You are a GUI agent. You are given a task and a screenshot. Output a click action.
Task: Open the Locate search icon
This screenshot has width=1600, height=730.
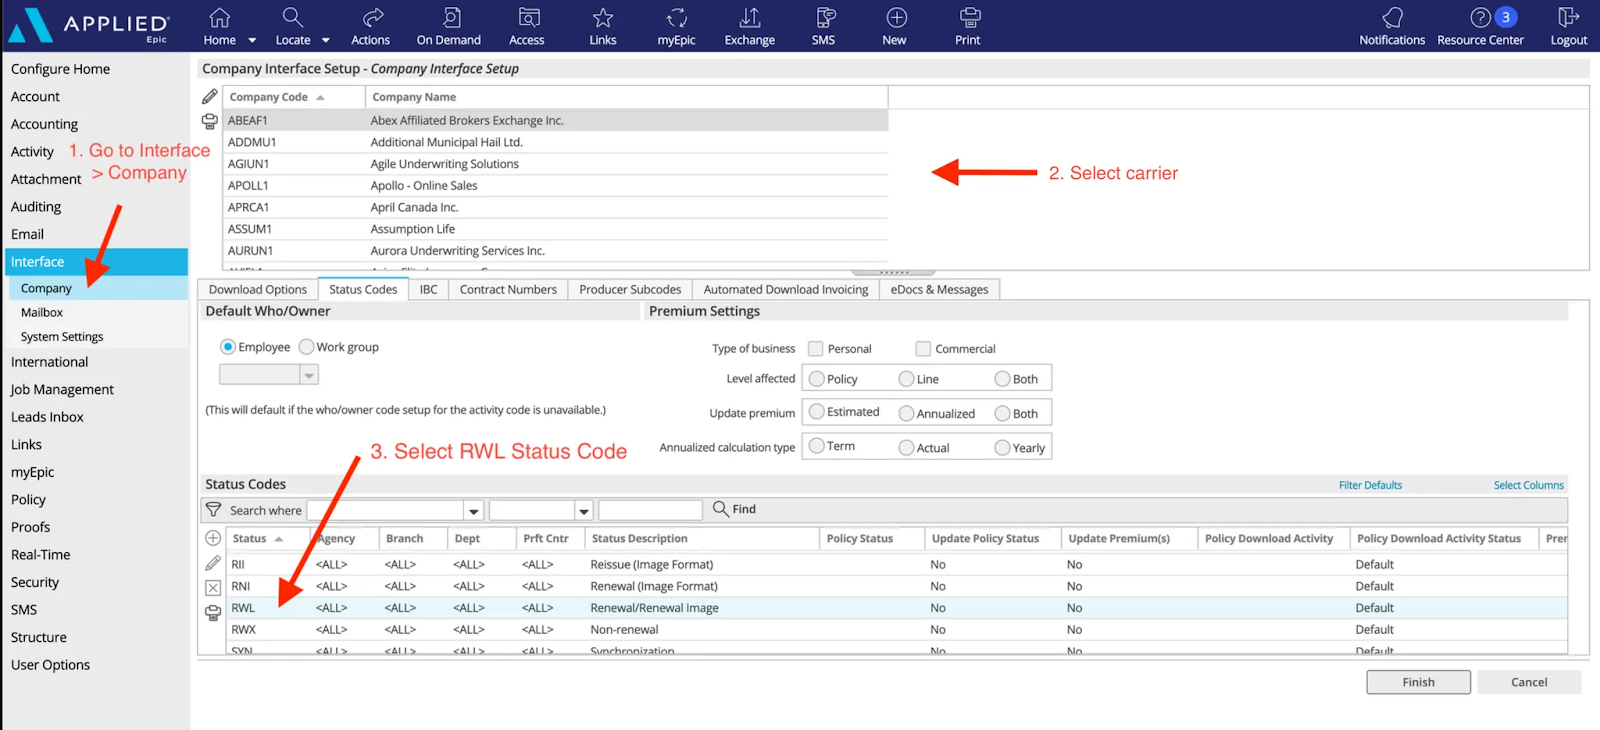[292, 18]
